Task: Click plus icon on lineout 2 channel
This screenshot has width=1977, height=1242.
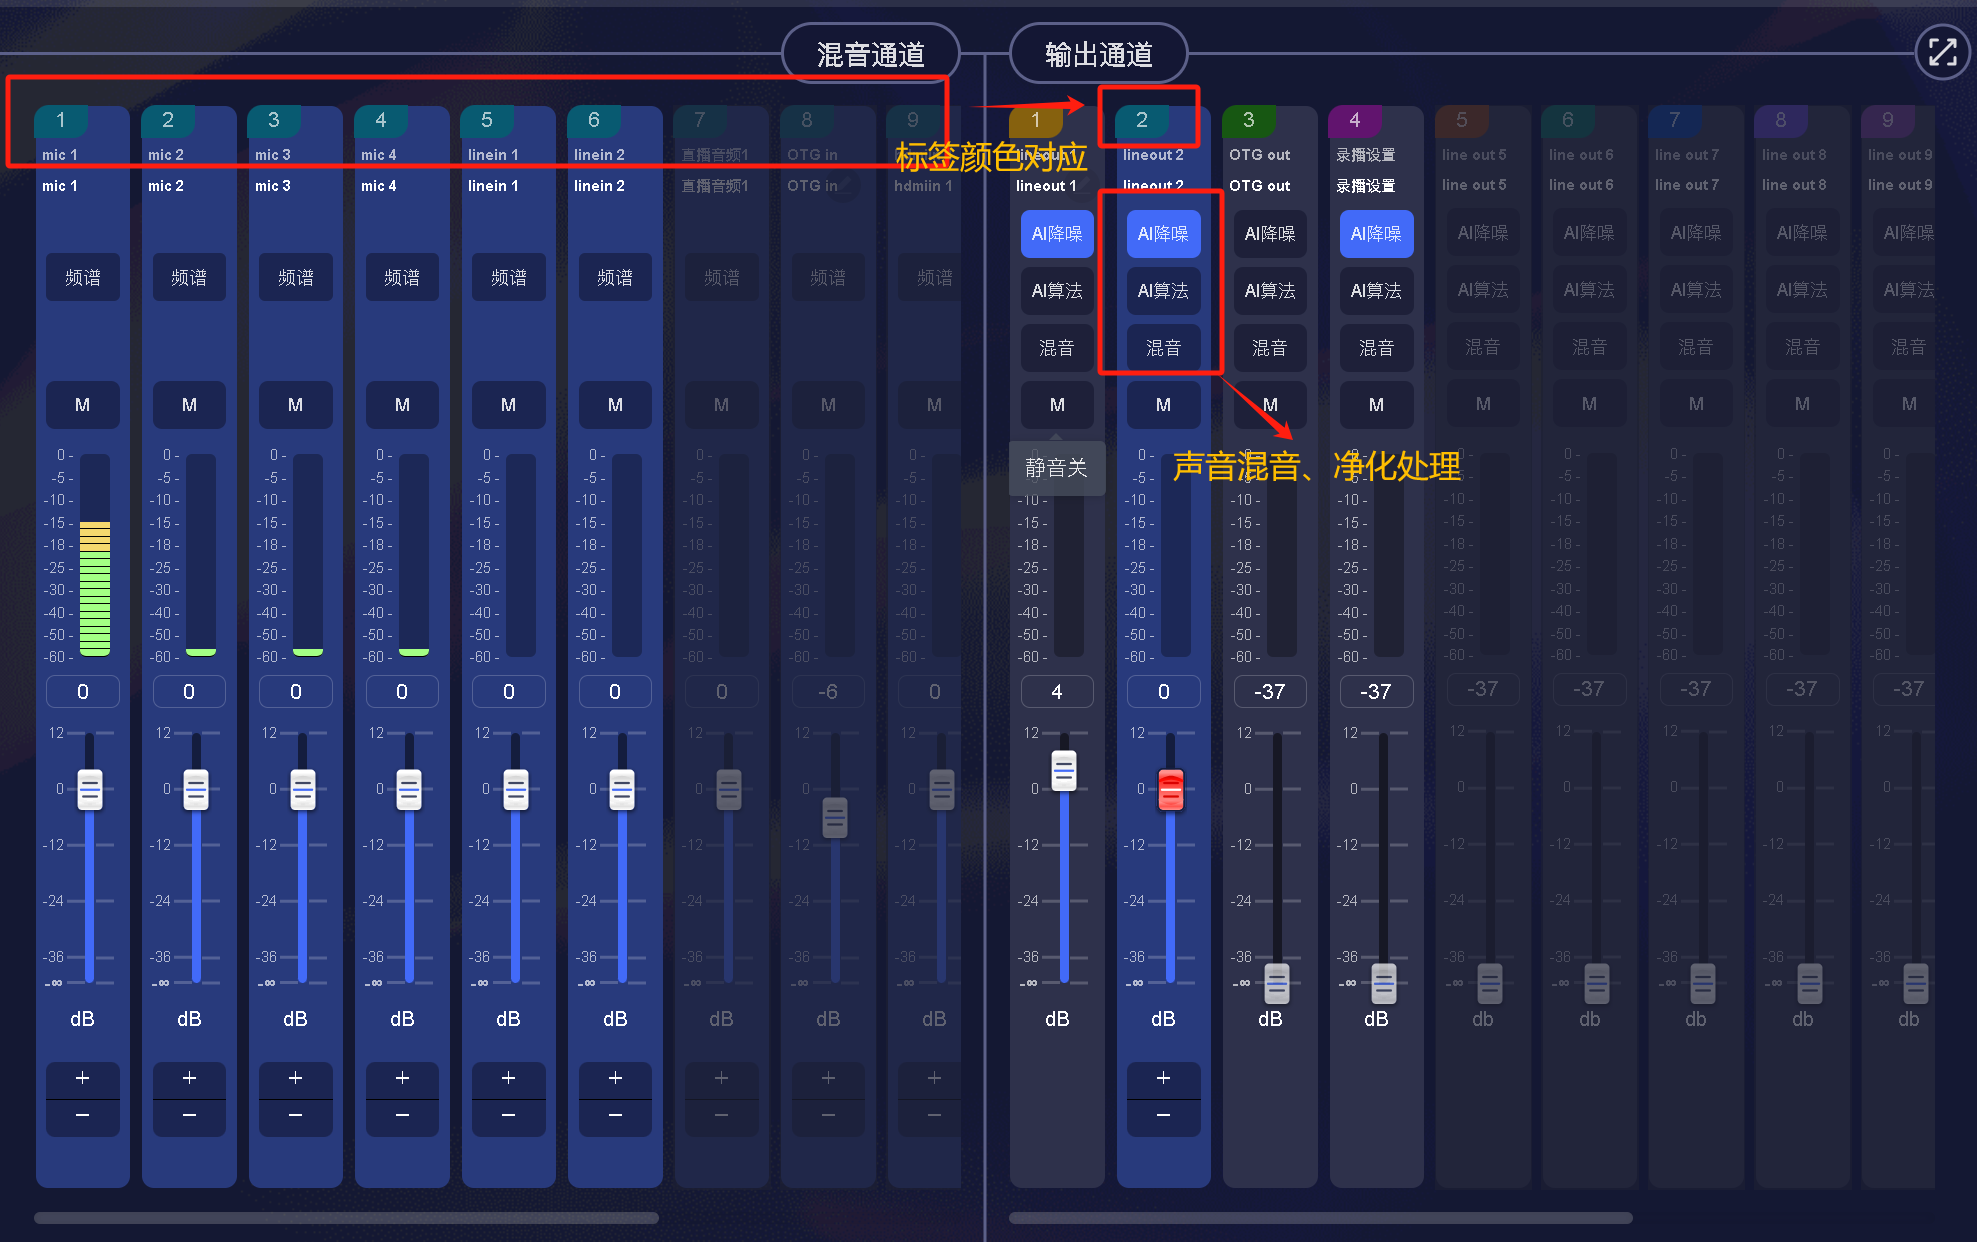Action: pyautogui.click(x=1163, y=1078)
